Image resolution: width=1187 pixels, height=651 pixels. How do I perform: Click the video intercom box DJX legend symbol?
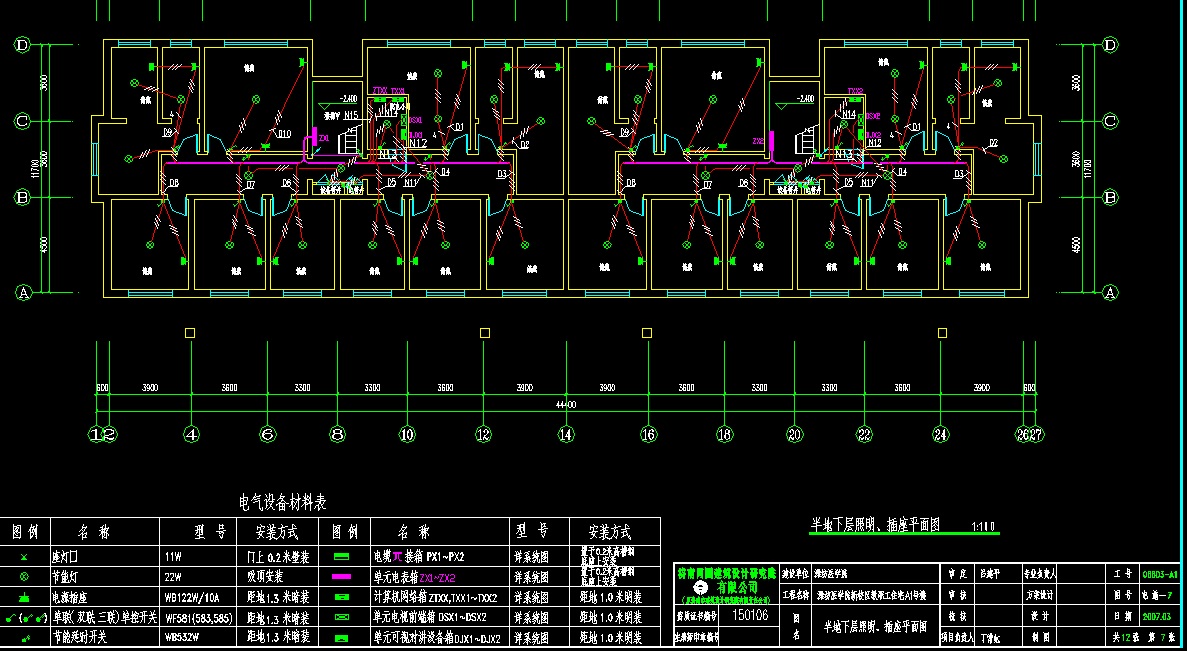pyautogui.click(x=341, y=636)
